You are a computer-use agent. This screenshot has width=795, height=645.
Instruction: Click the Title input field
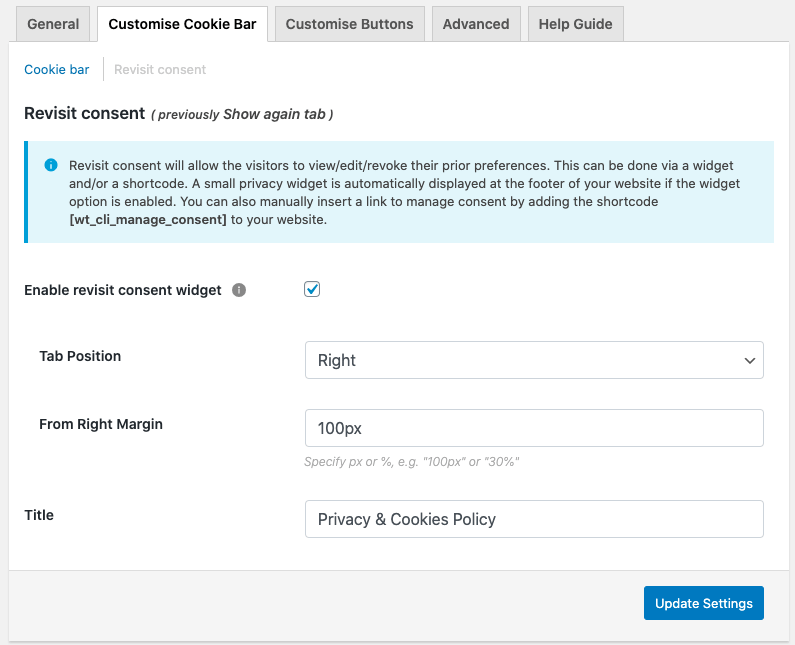click(534, 519)
